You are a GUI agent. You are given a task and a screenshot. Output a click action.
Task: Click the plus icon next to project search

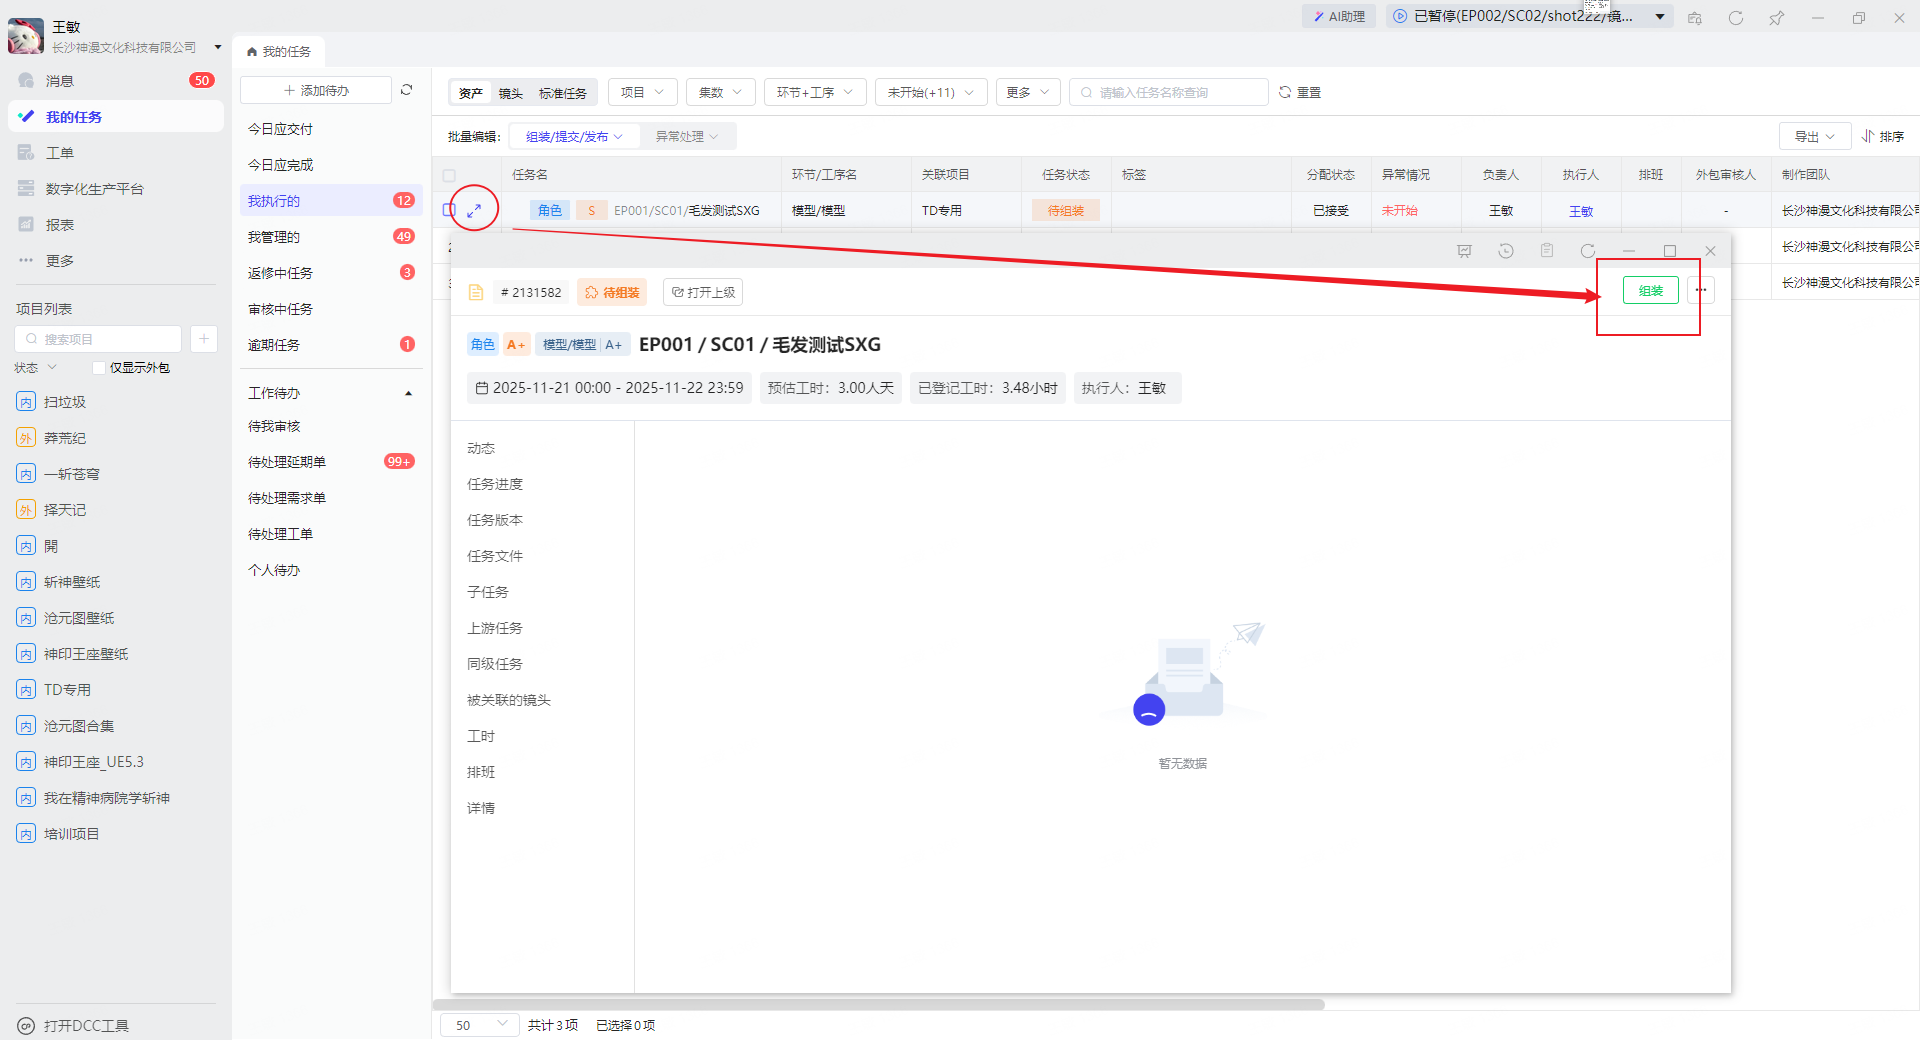click(x=203, y=339)
